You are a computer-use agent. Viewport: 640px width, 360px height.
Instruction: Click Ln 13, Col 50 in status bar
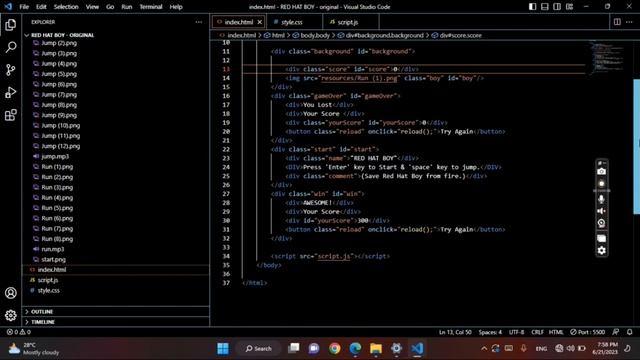coord(455,332)
